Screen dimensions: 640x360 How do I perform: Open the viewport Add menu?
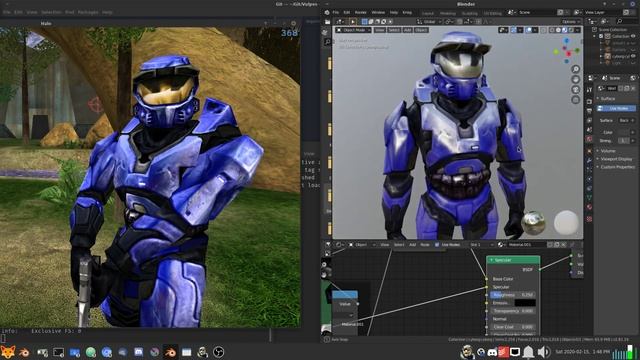click(407, 30)
